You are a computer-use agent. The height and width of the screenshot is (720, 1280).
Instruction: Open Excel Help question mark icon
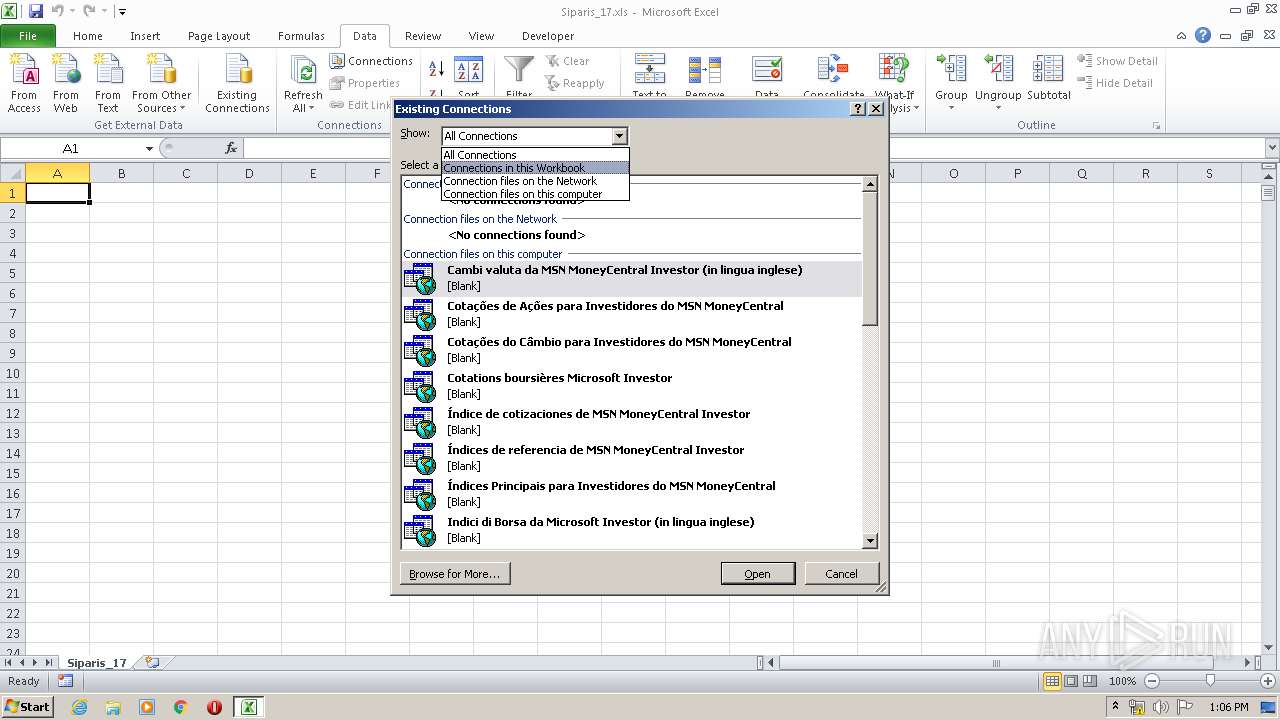pos(1203,35)
